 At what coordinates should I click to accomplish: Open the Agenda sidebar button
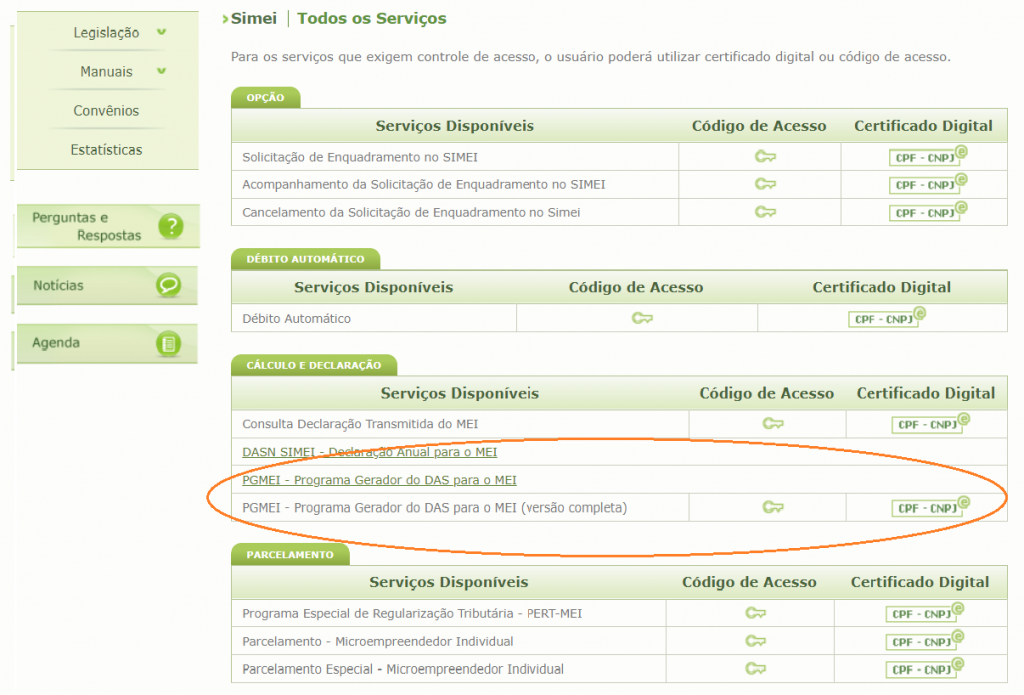click(x=108, y=344)
